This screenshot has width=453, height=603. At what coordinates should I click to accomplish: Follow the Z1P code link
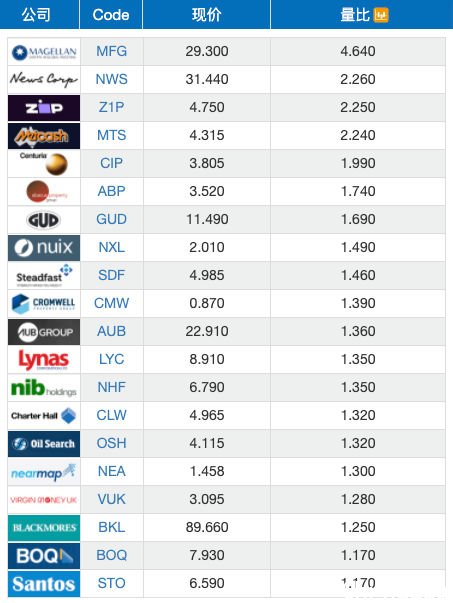point(112,107)
